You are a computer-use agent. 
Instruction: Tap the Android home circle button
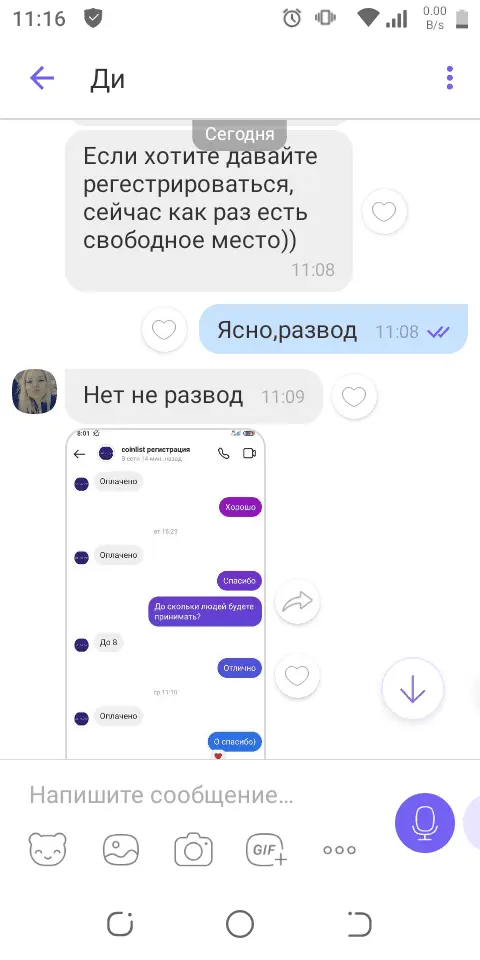(x=239, y=923)
